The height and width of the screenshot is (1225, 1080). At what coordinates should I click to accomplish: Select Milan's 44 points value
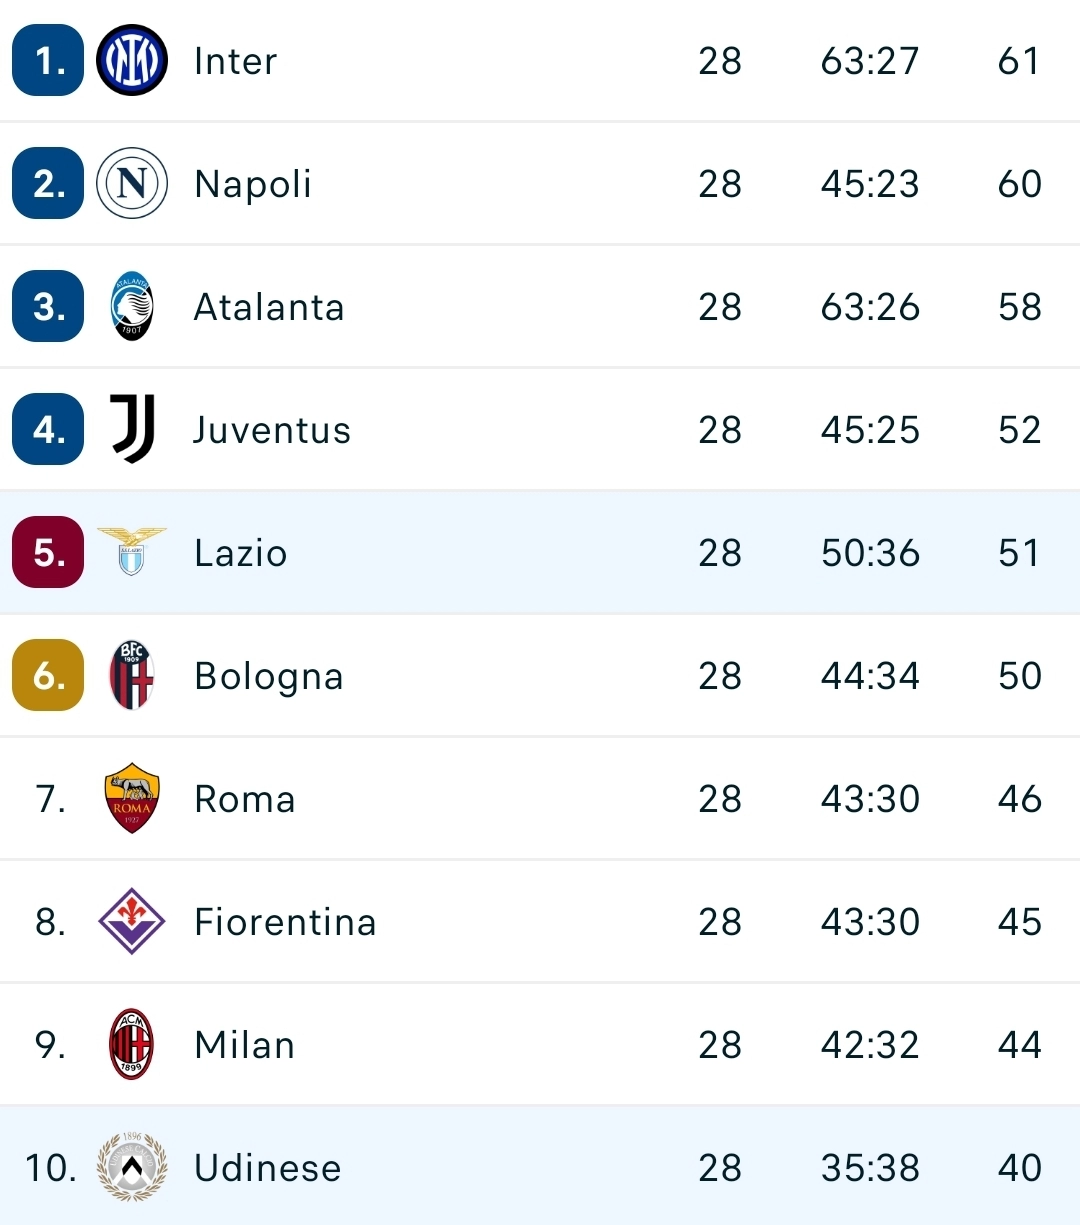click(x=1020, y=1045)
